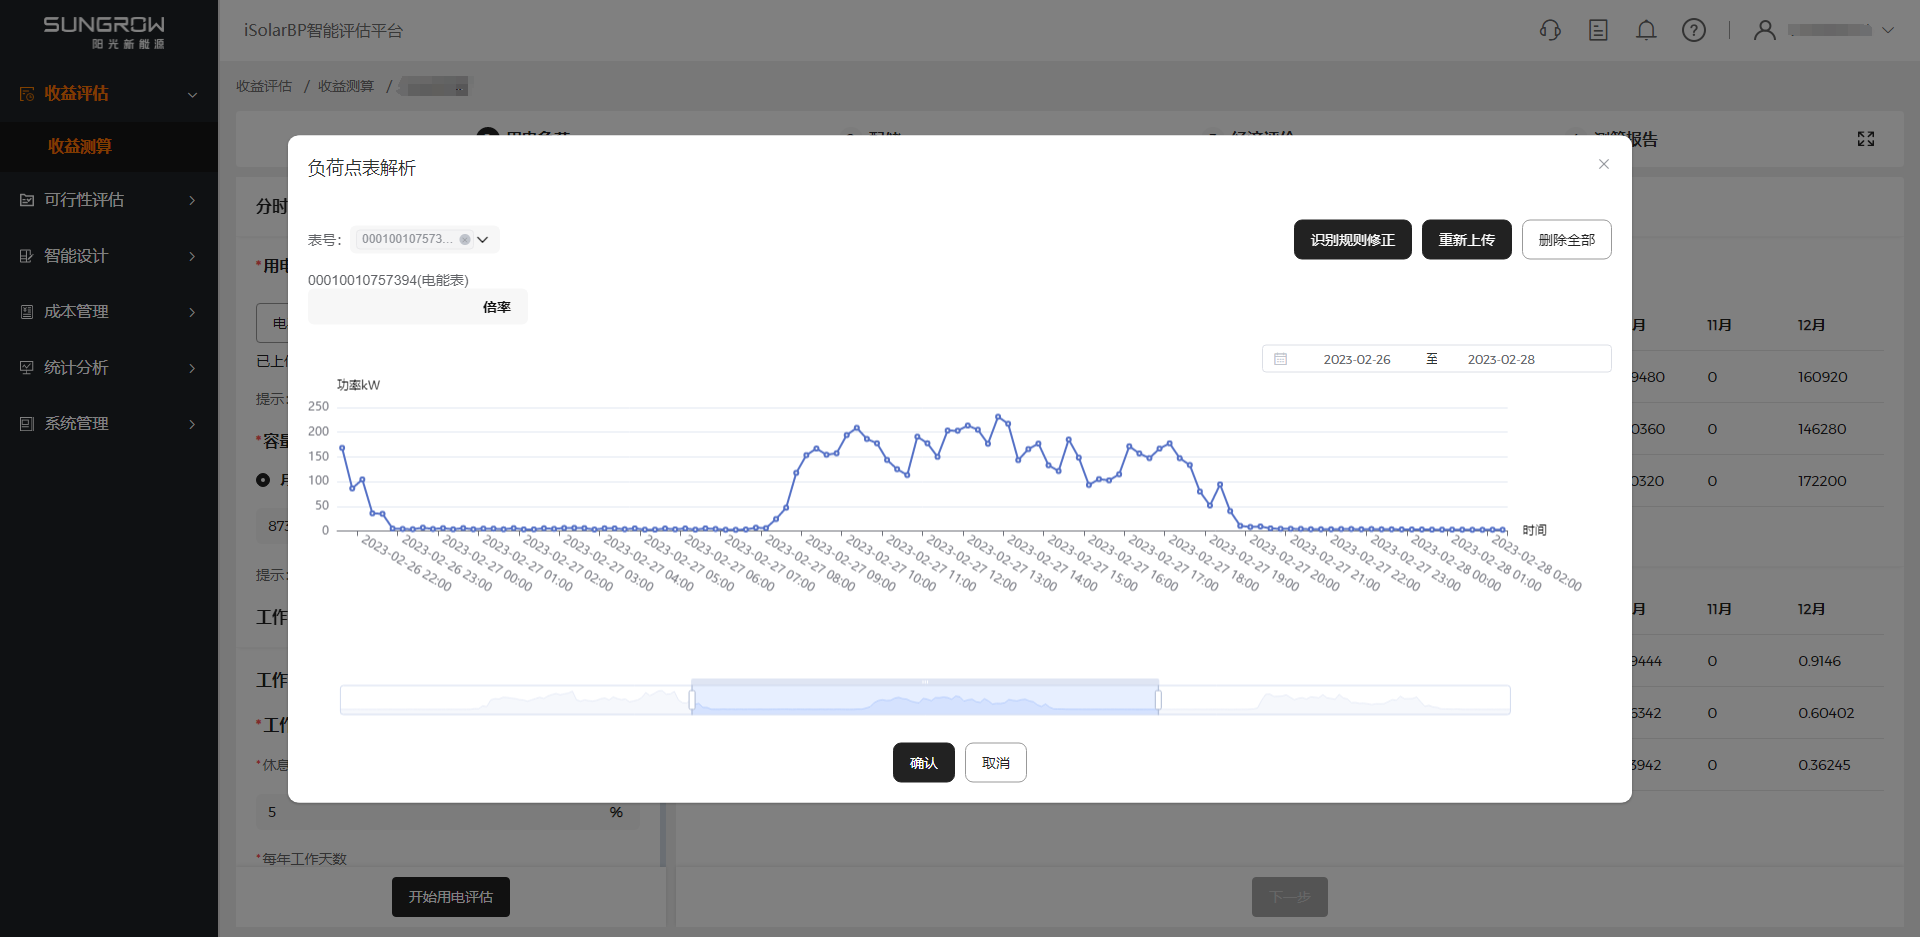Click the calendar icon in date range
The image size is (1920, 937).
1281,359
